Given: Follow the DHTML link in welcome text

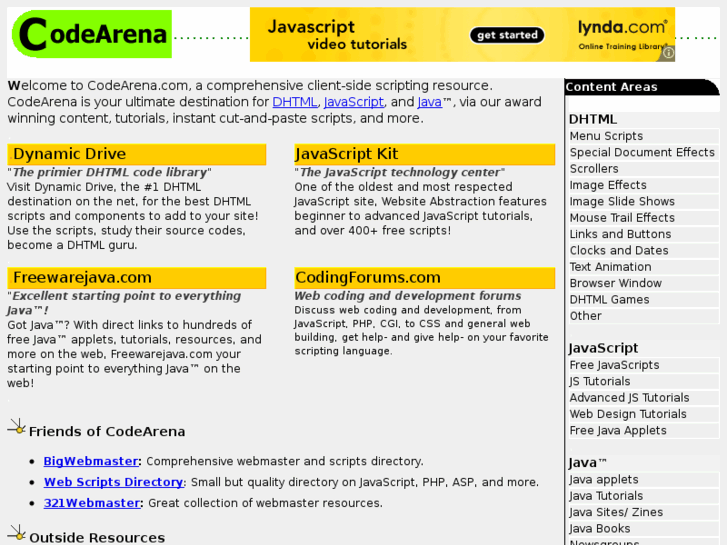Looking at the screenshot, I should [294, 102].
